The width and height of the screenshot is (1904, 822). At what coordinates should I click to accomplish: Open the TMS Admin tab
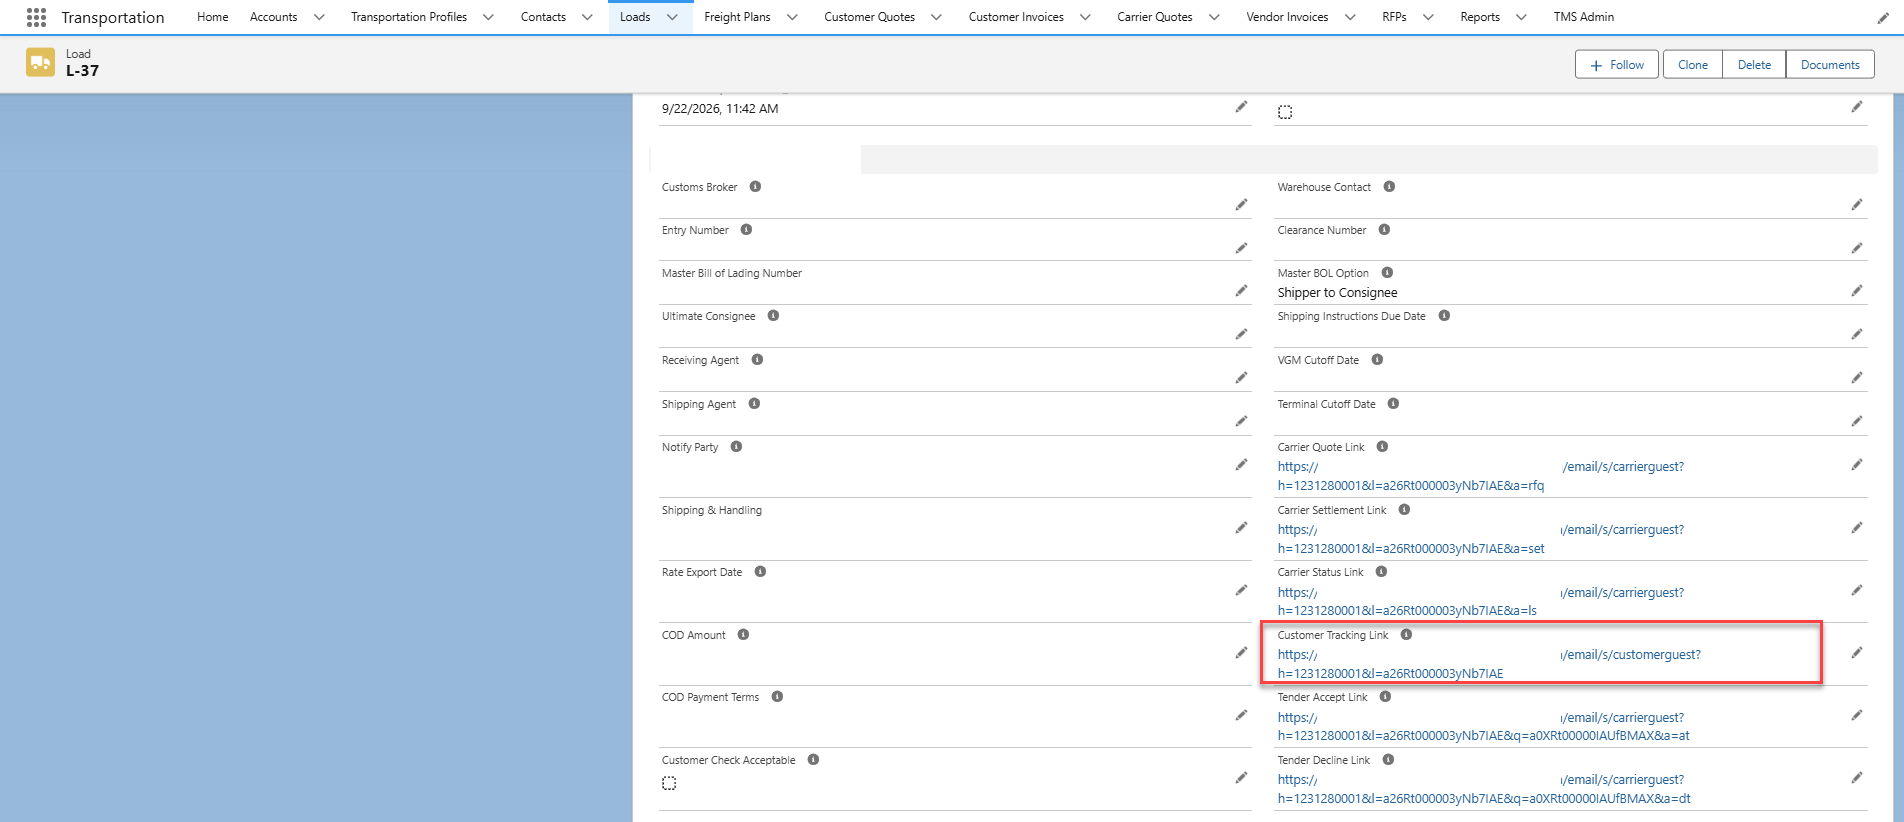tap(1583, 17)
